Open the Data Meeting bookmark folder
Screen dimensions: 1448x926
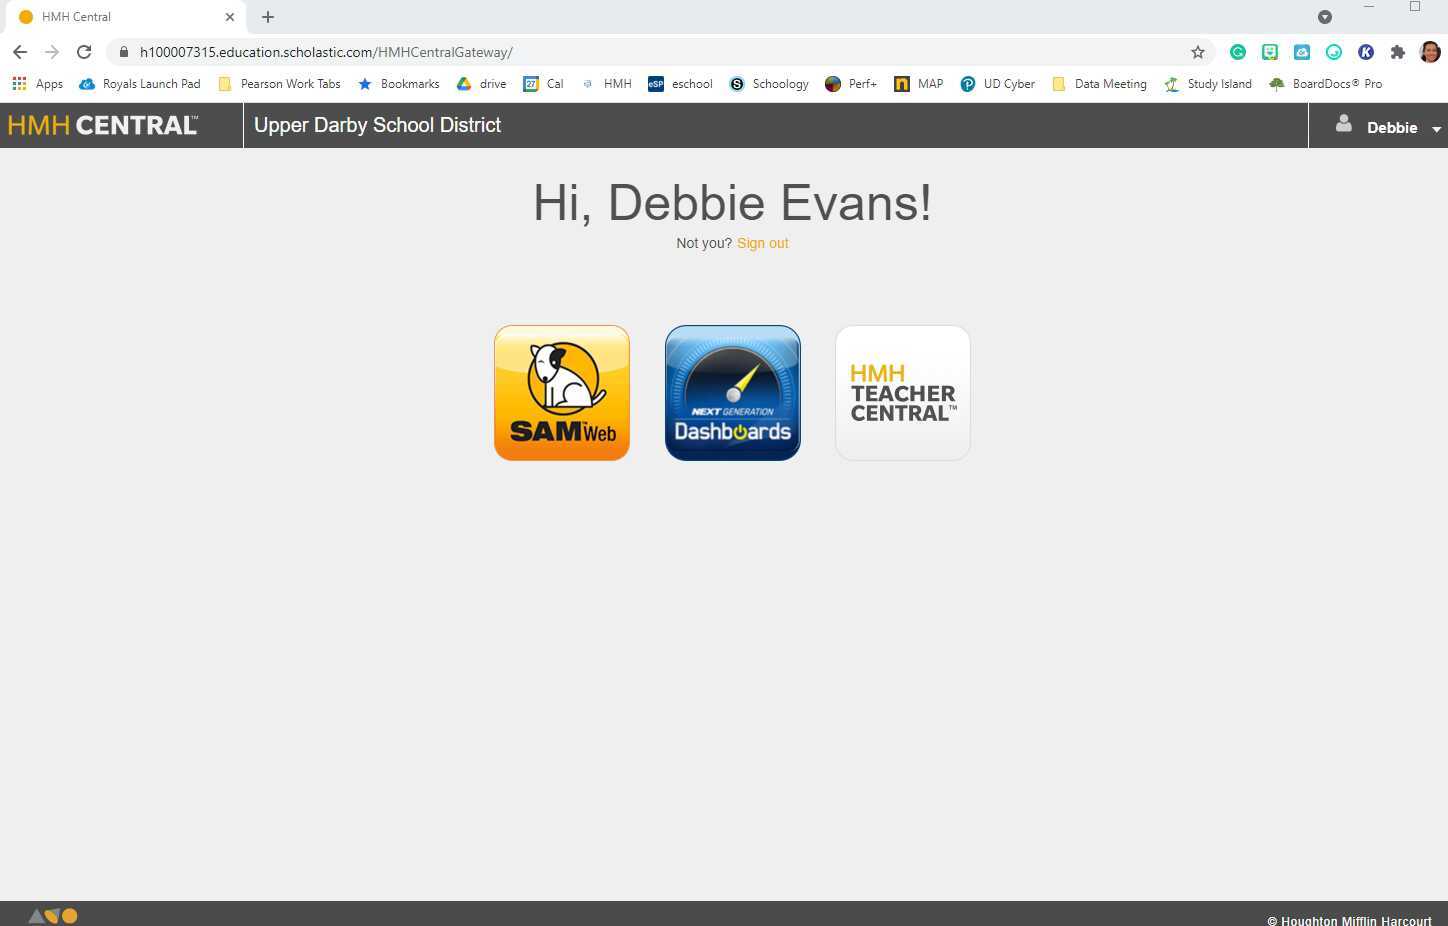pos(1099,84)
